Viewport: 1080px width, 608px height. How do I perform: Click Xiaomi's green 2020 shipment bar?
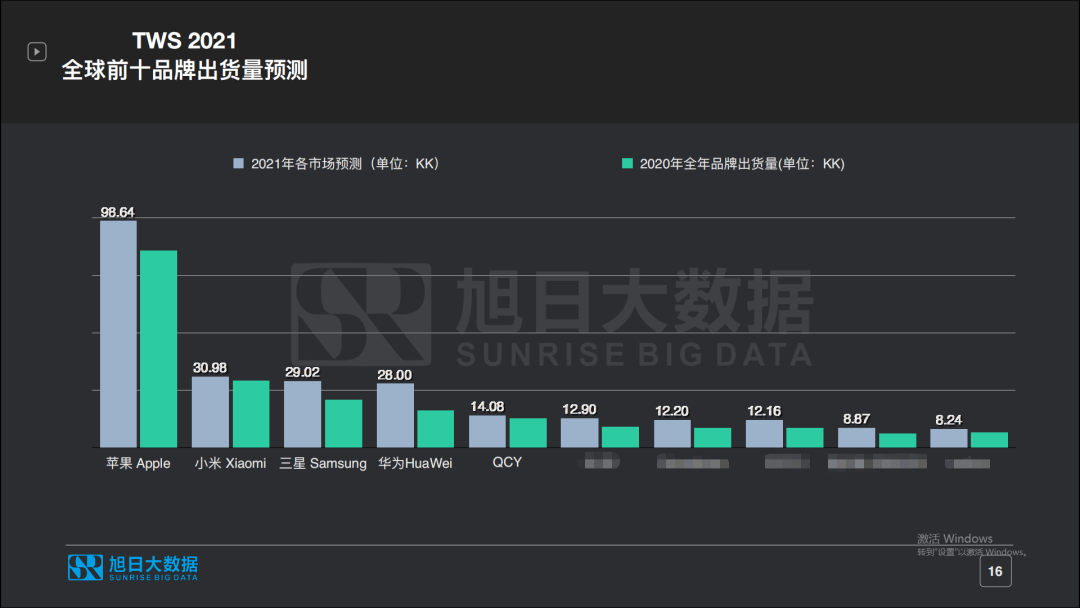point(251,414)
